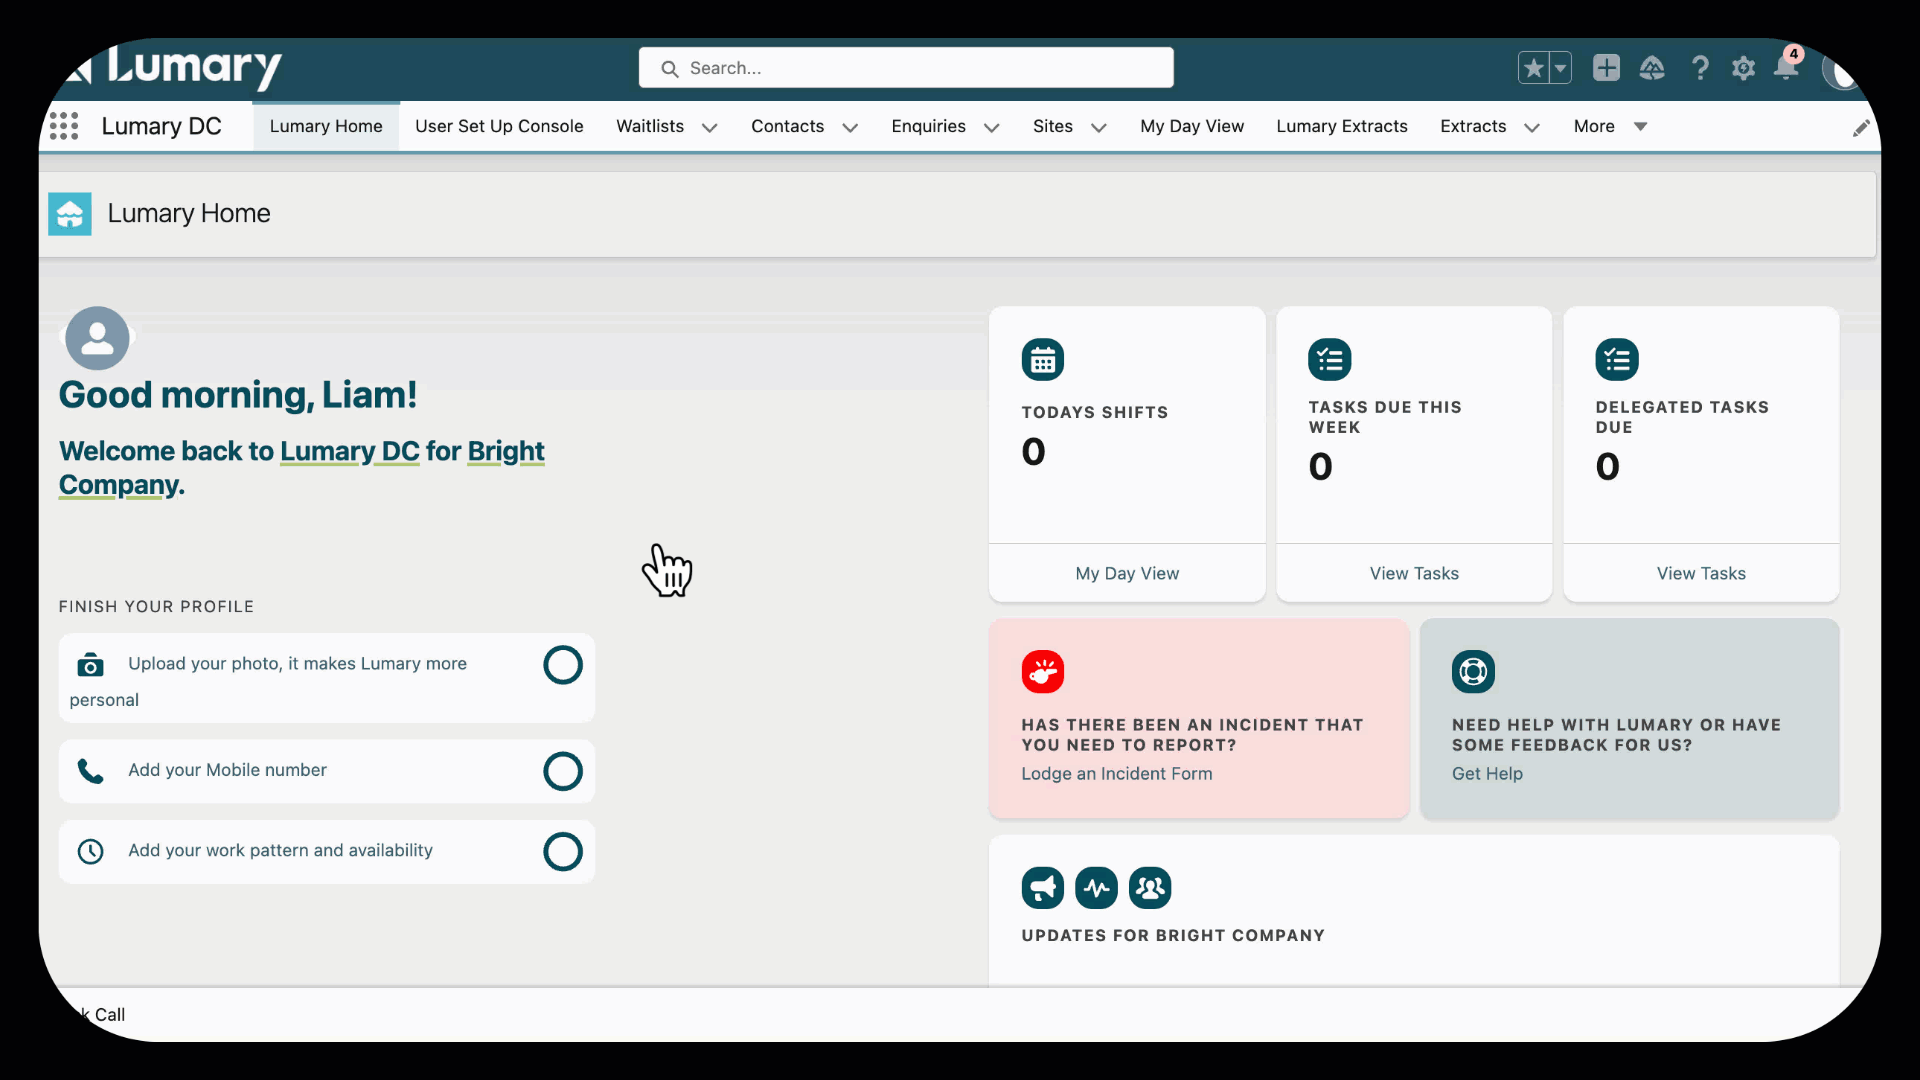This screenshot has width=1920, height=1080.
Task: Click the favorites star icon
Action: 1533,68
